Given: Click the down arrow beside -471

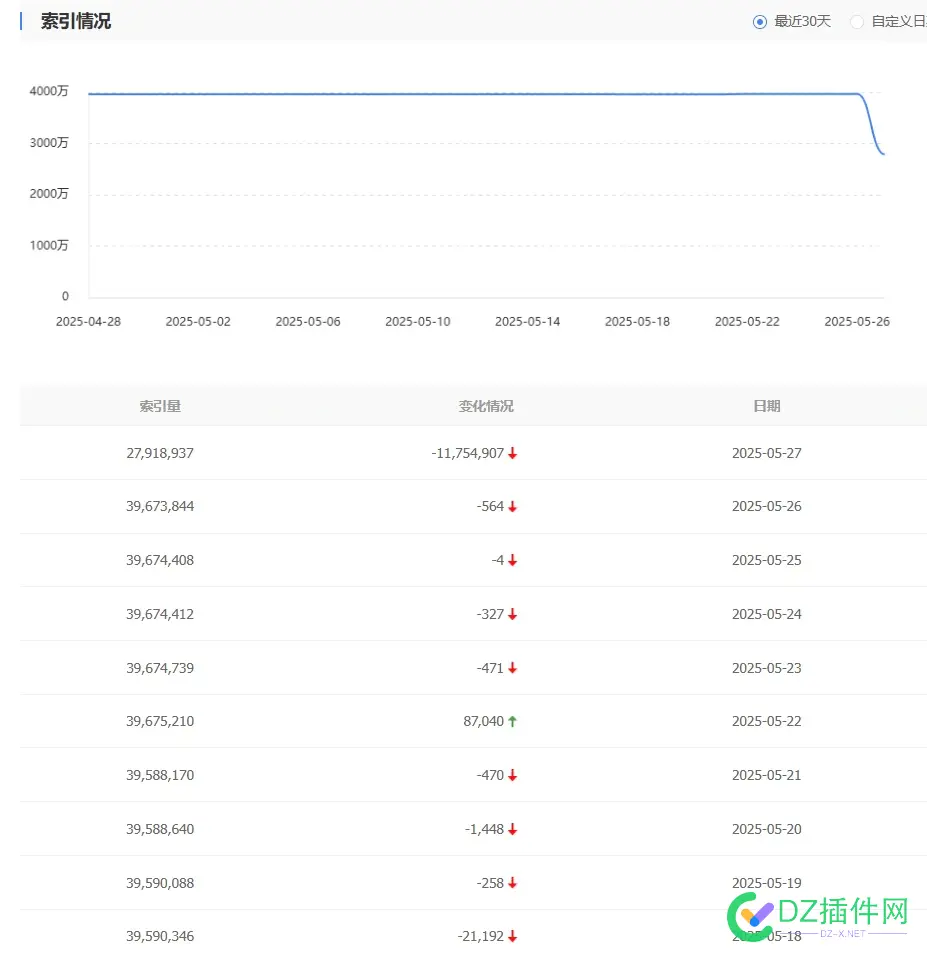Looking at the screenshot, I should (x=512, y=668).
